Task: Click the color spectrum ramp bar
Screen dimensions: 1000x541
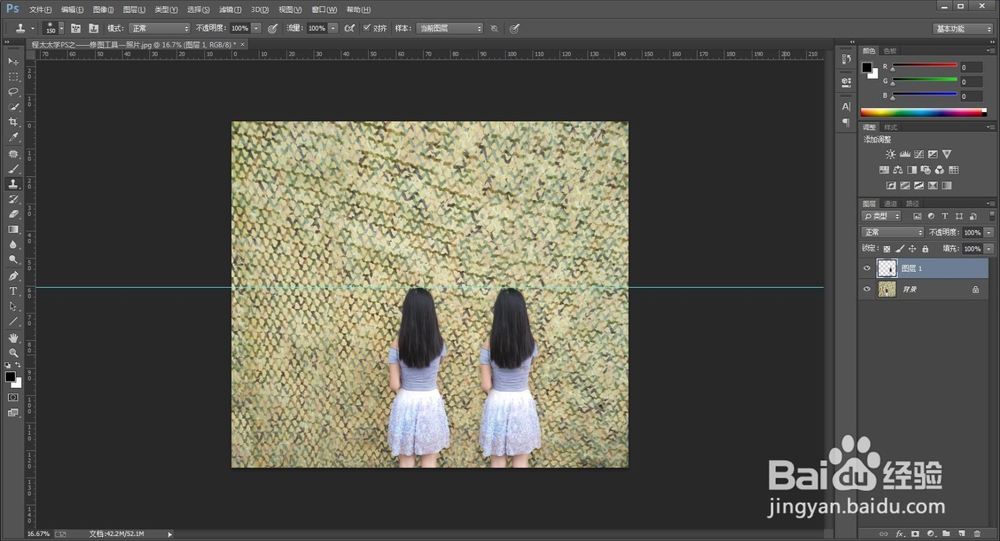Action: coord(921,113)
